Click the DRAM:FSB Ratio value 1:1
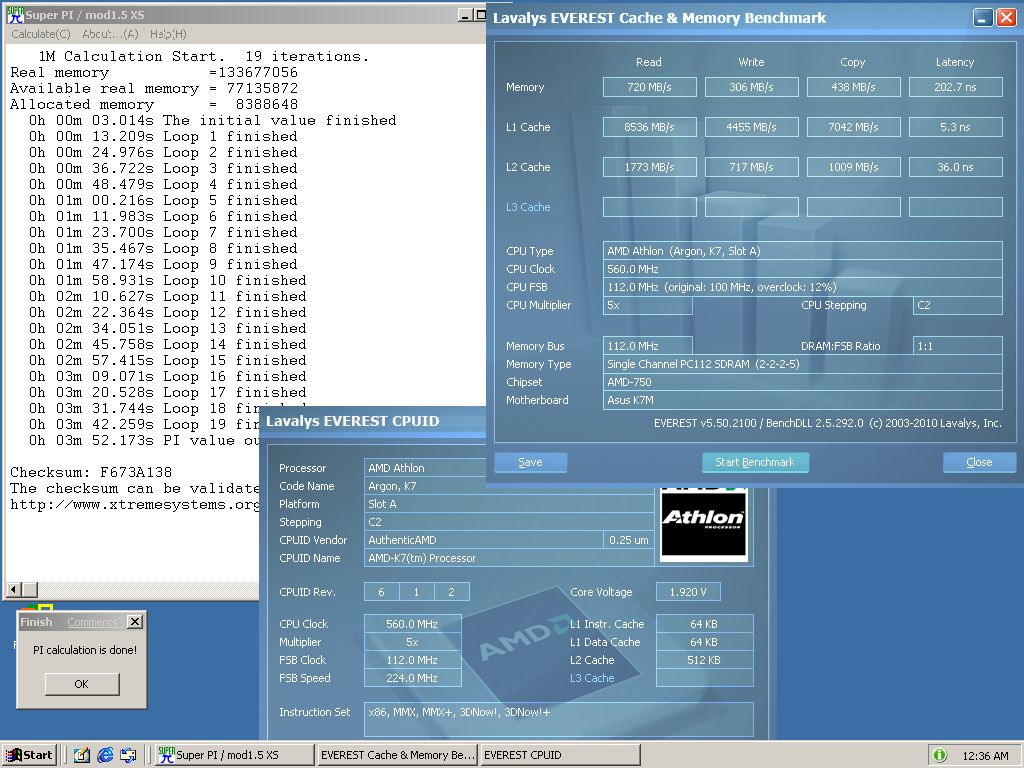 (957, 346)
